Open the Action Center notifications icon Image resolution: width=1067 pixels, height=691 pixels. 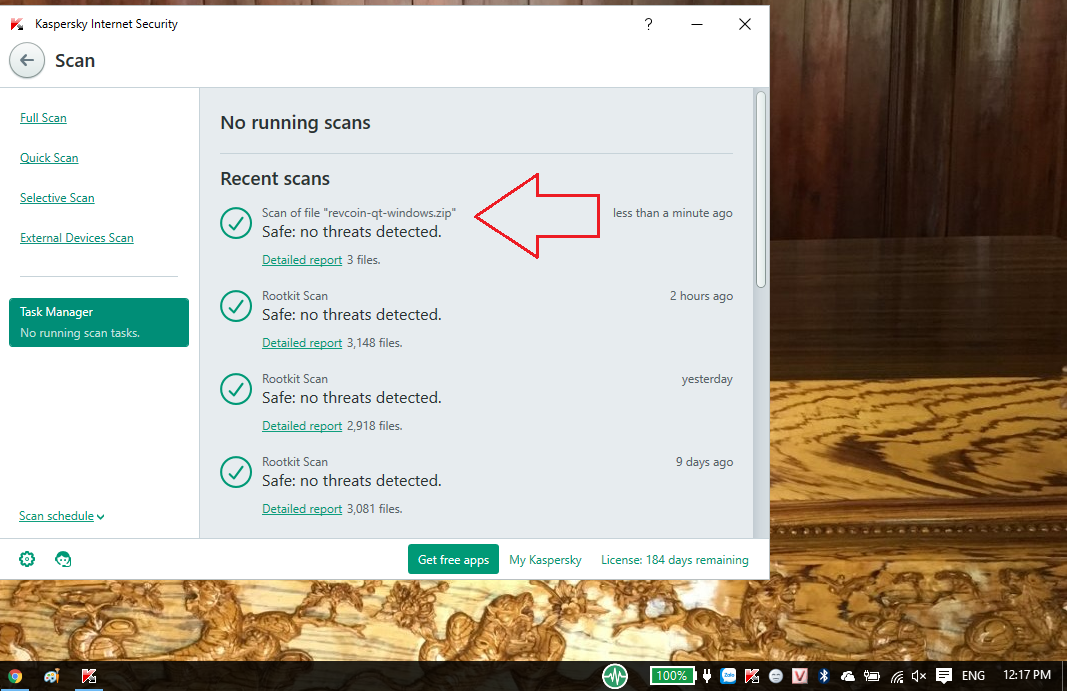click(x=944, y=675)
